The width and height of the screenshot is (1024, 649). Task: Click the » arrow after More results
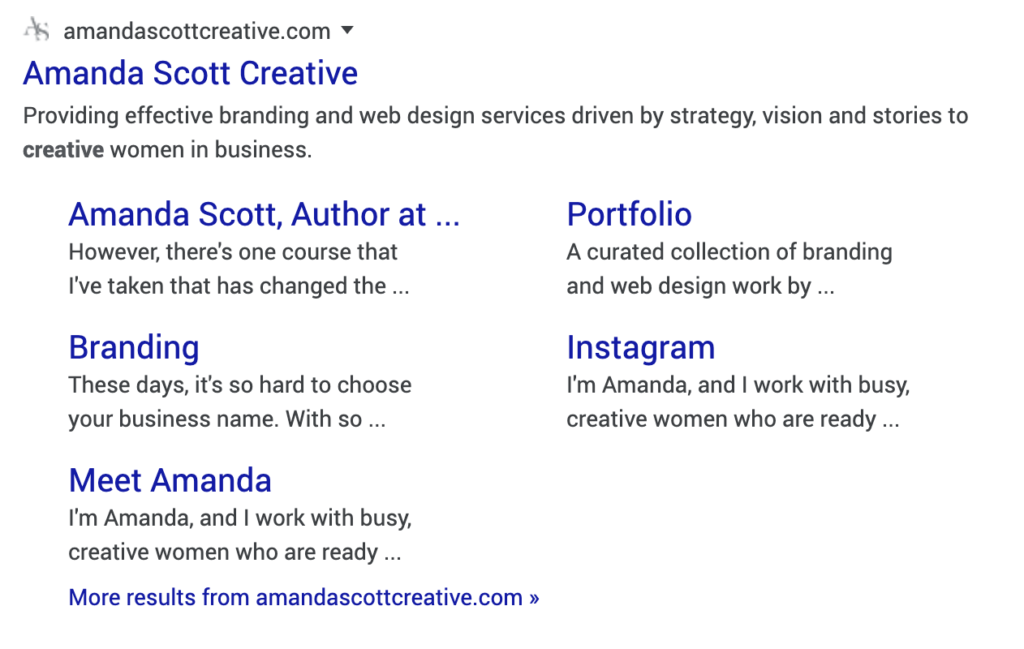(x=534, y=598)
